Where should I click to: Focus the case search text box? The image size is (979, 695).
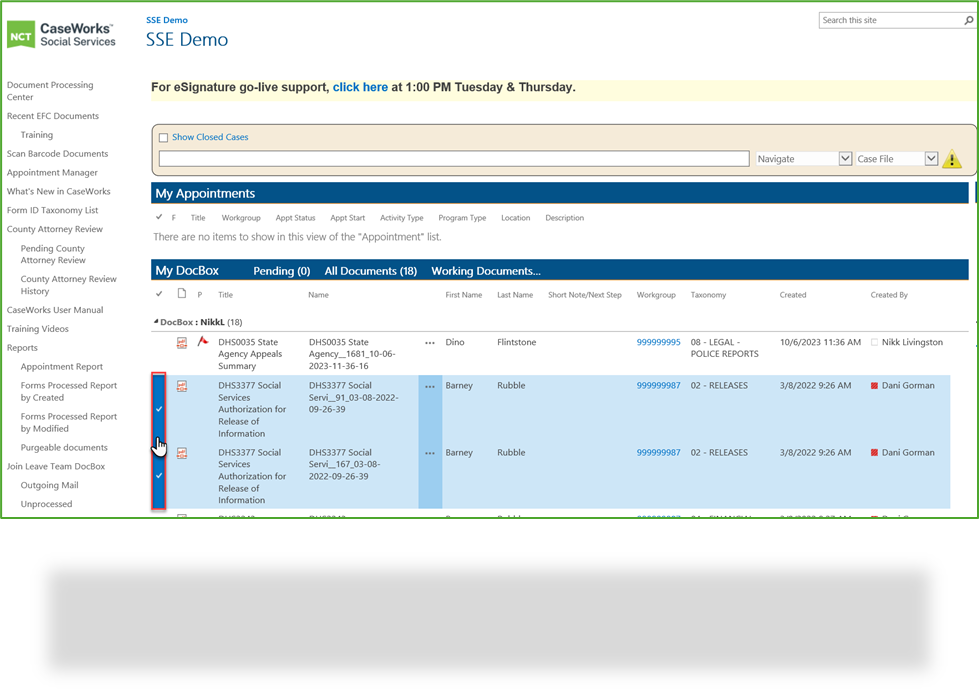pyautogui.click(x=454, y=159)
